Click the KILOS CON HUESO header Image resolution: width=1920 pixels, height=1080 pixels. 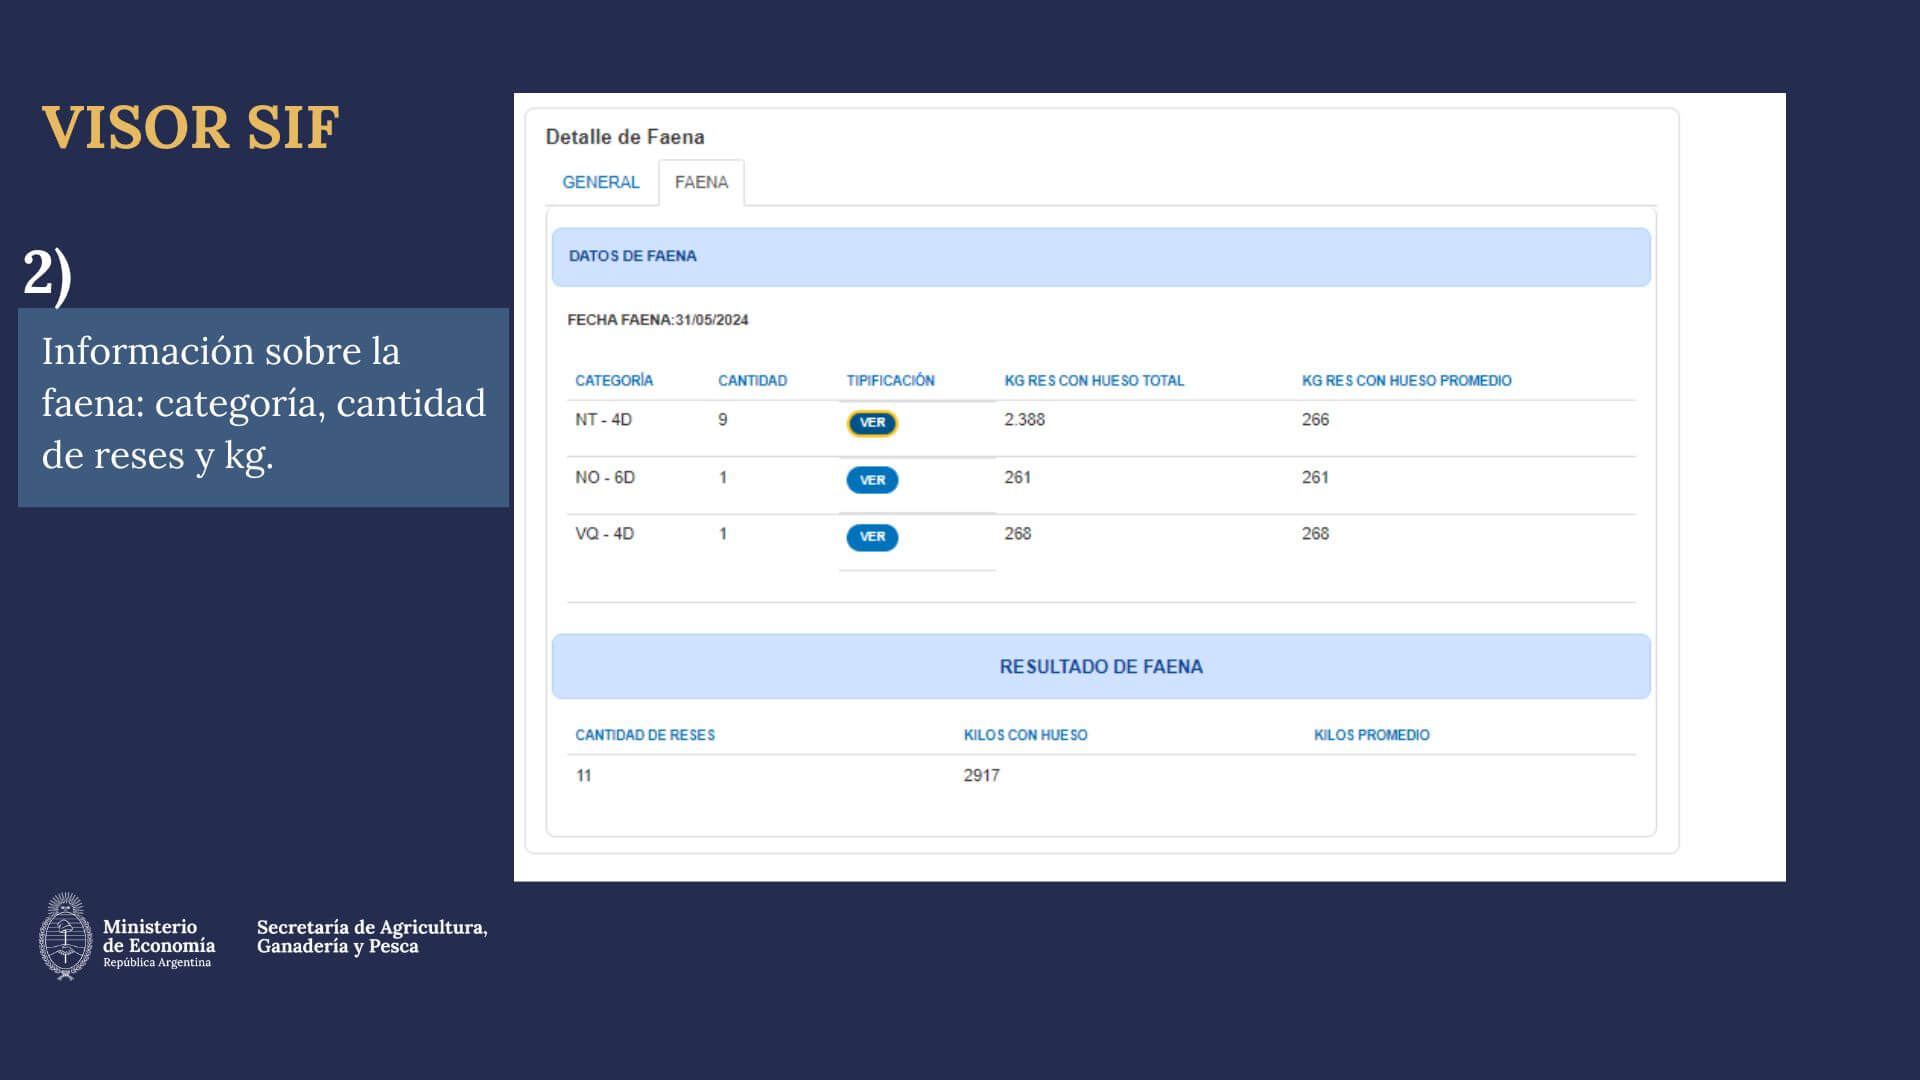1025,735
